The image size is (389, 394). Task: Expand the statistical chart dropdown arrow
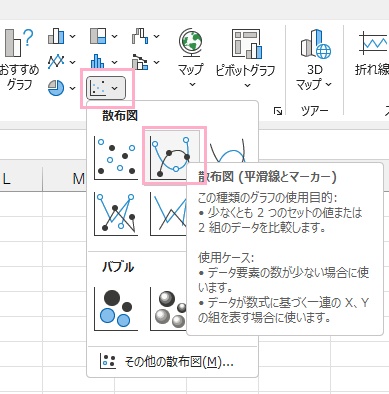[114, 62]
